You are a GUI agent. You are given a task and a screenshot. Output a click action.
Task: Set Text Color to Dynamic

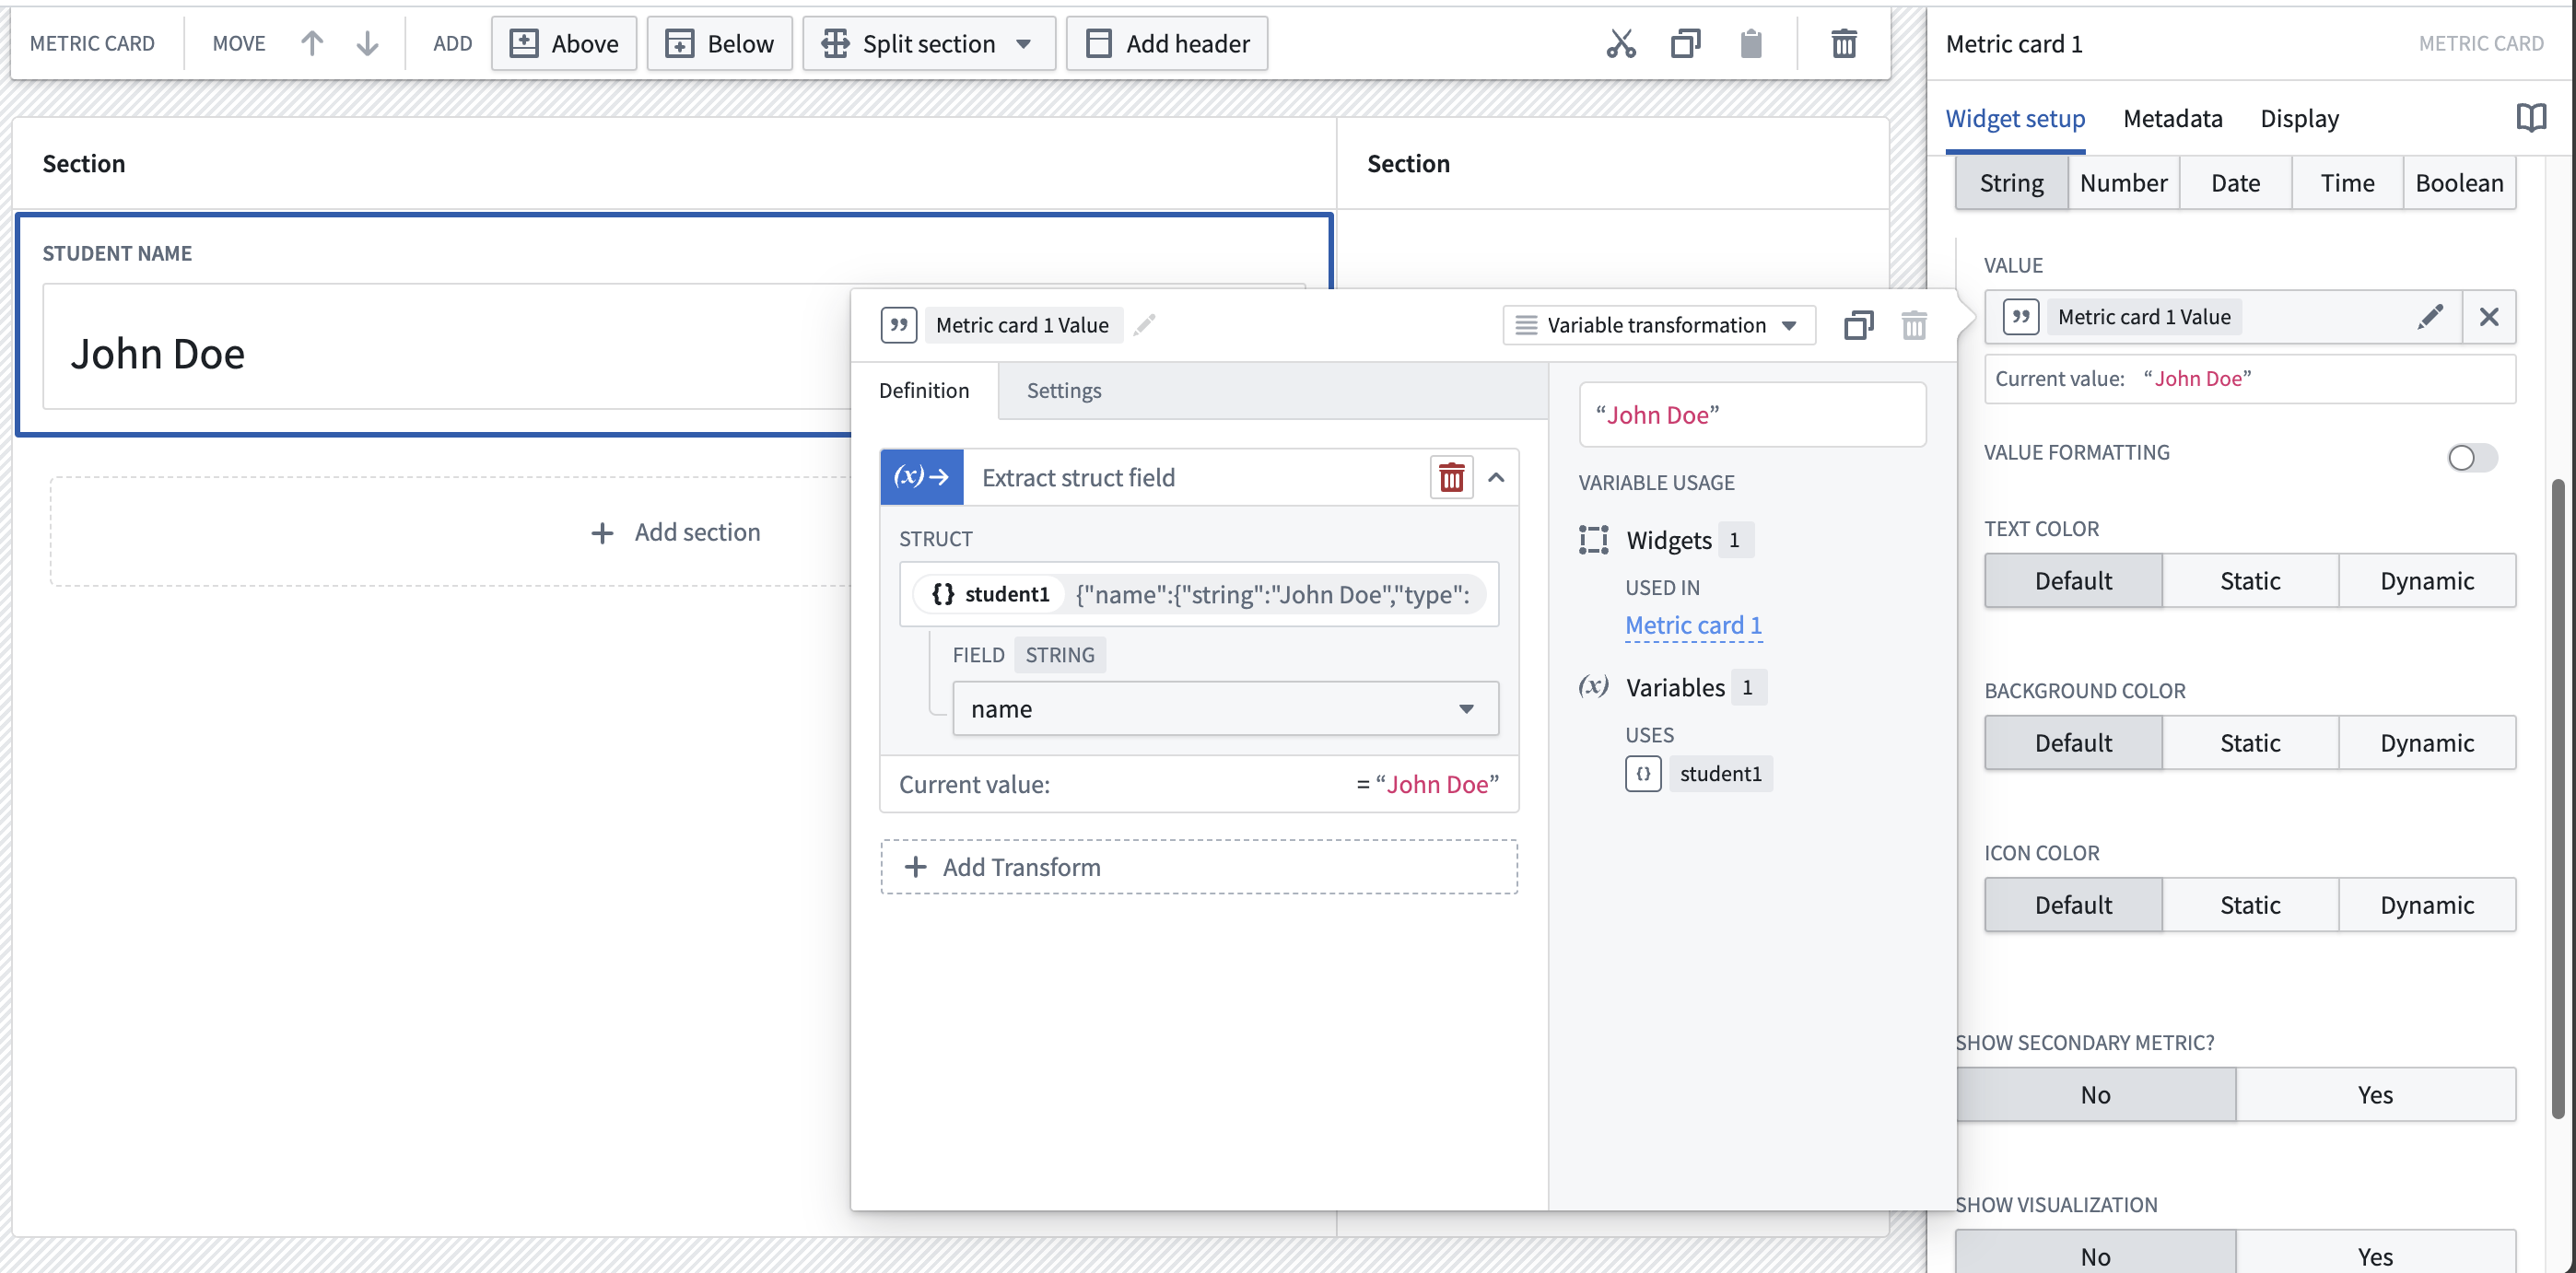2427,581
